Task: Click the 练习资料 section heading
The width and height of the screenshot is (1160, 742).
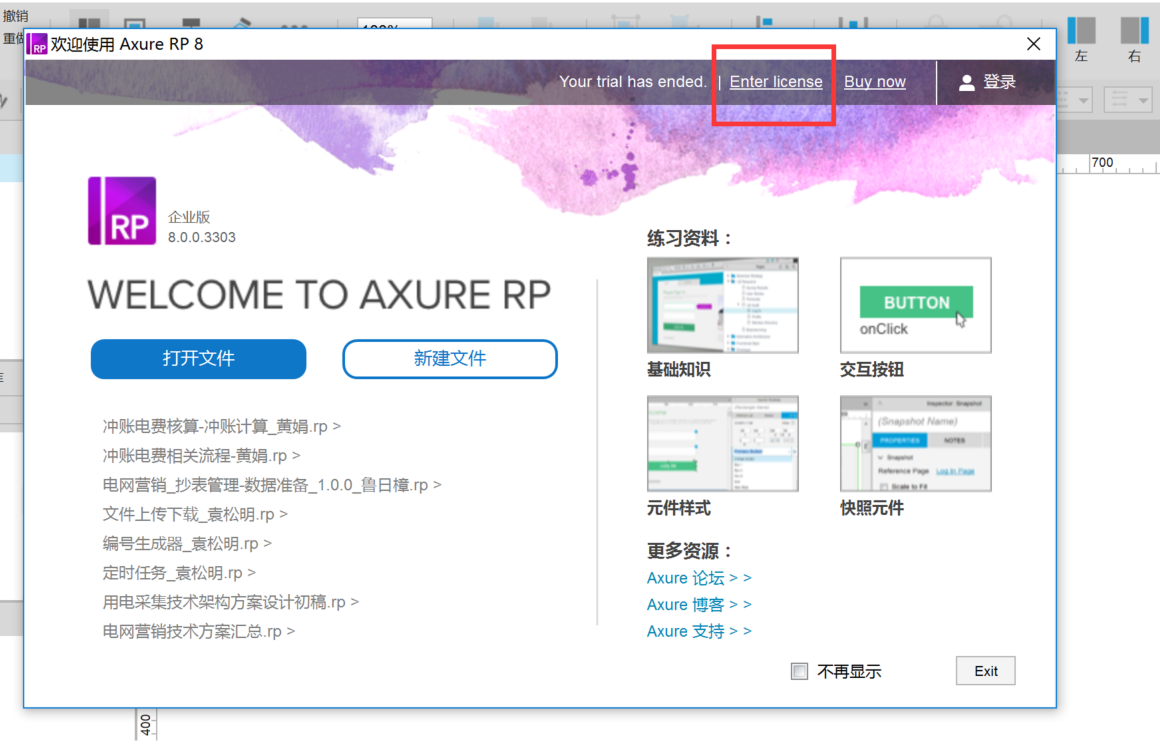Action: pos(689,238)
